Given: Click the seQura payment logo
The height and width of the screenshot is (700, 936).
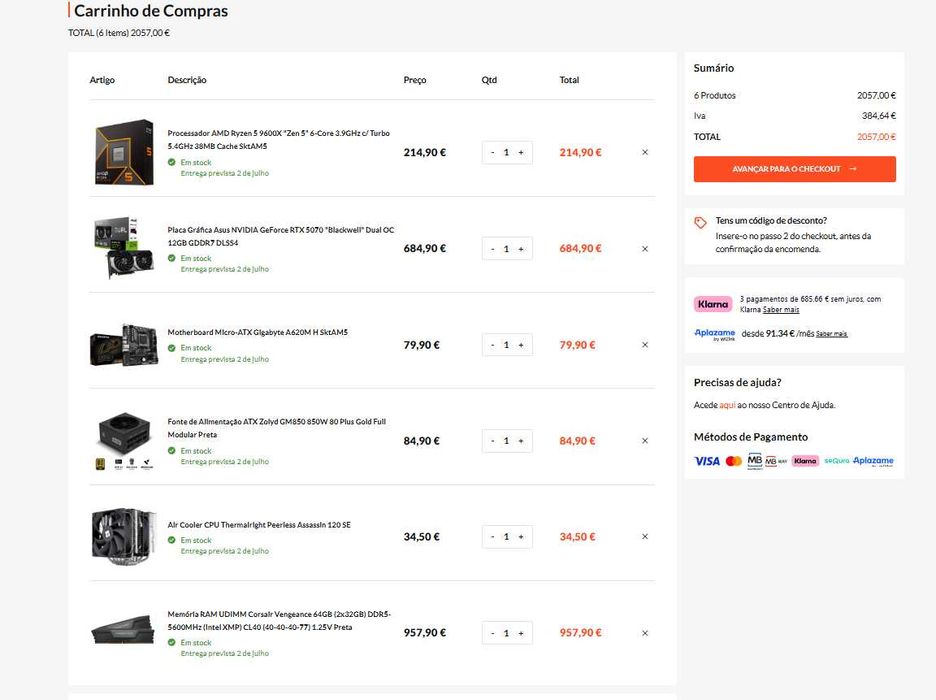Looking at the screenshot, I should pyautogui.click(x=836, y=461).
